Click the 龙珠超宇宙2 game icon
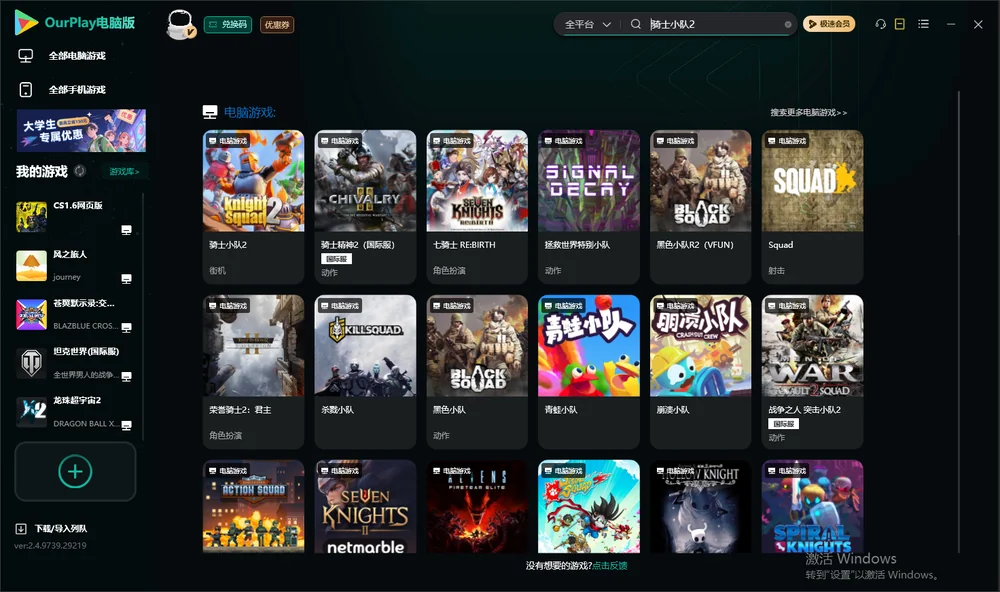 click(x=31, y=412)
